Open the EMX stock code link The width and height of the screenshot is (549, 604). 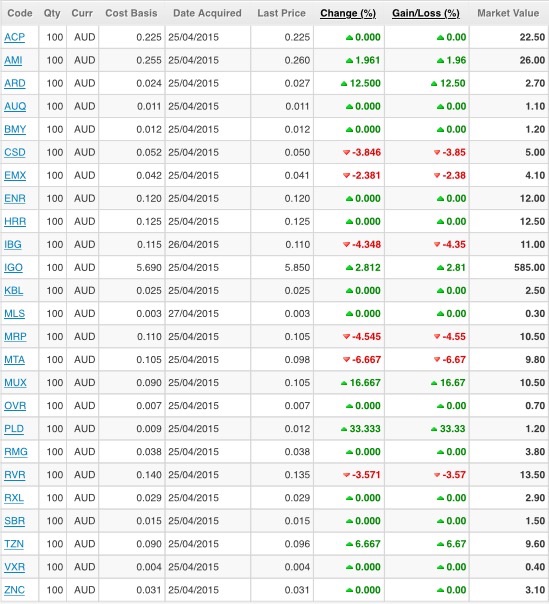[15, 176]
